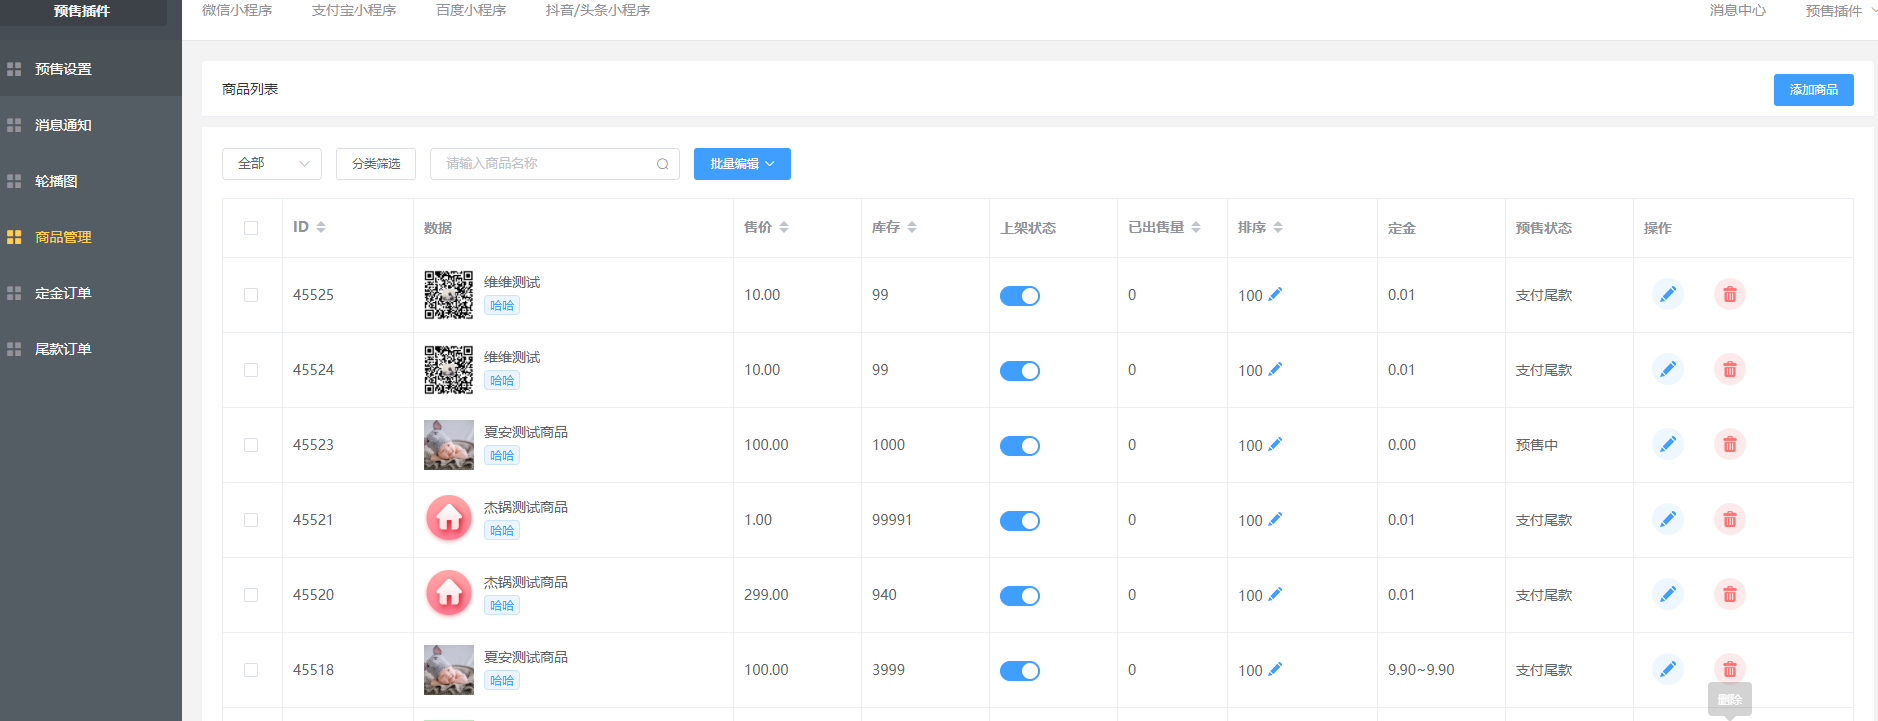
Task: Edit the sort order of product 45523
Action: click(x=1275, y=444)
